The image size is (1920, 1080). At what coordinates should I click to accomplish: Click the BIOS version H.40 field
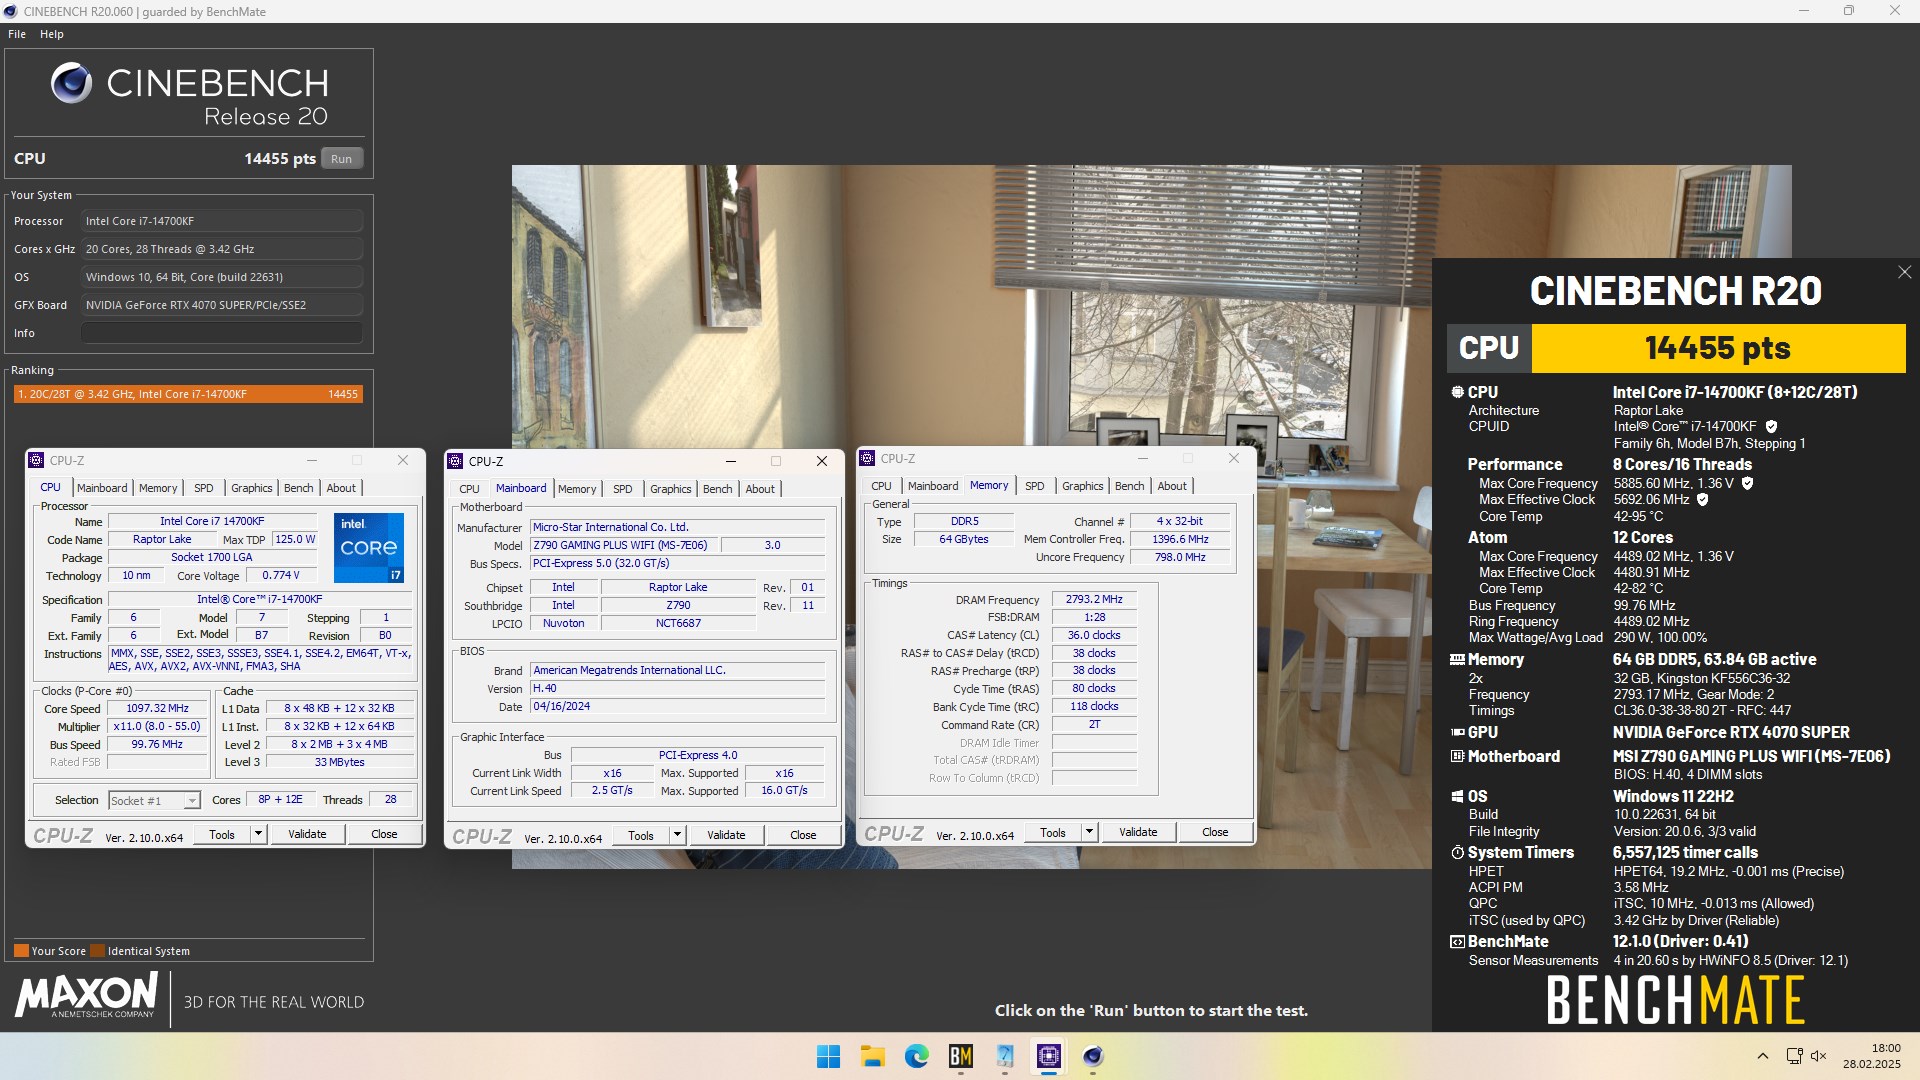pyautogui.click(x=677, y=689)
